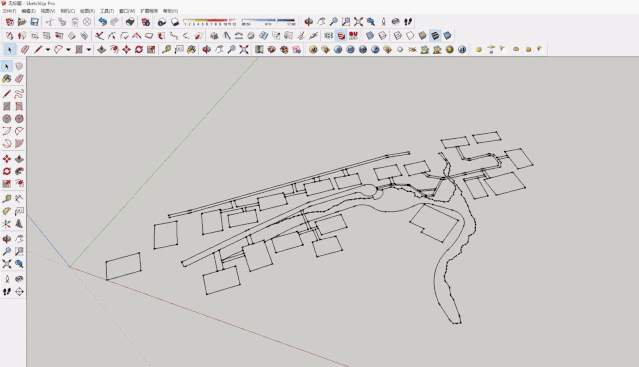Open Print using the printer icon
Screen dimensions: 639x367
130,22
